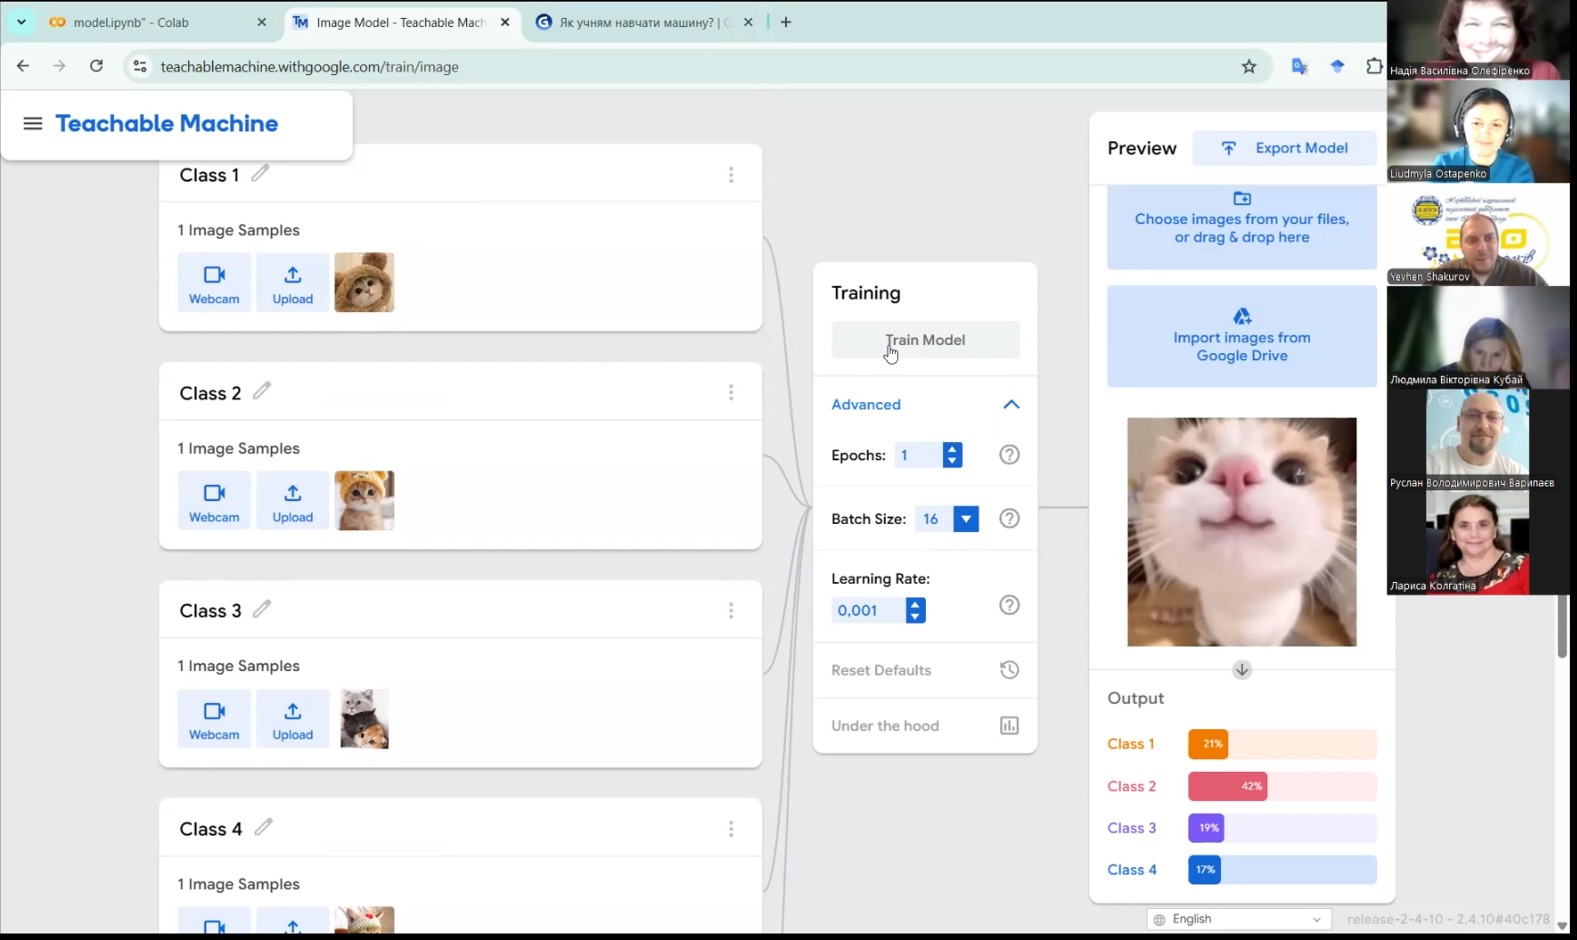Reload the Teachable Machine page

96,66
